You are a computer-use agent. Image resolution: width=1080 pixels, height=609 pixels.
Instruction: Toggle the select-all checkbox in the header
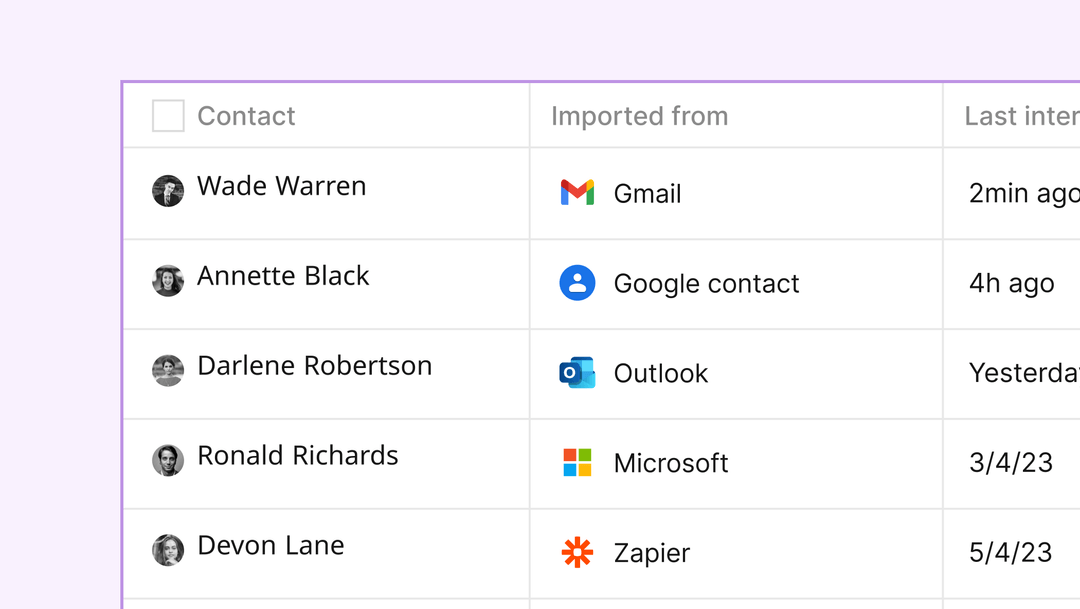[168, 115]
